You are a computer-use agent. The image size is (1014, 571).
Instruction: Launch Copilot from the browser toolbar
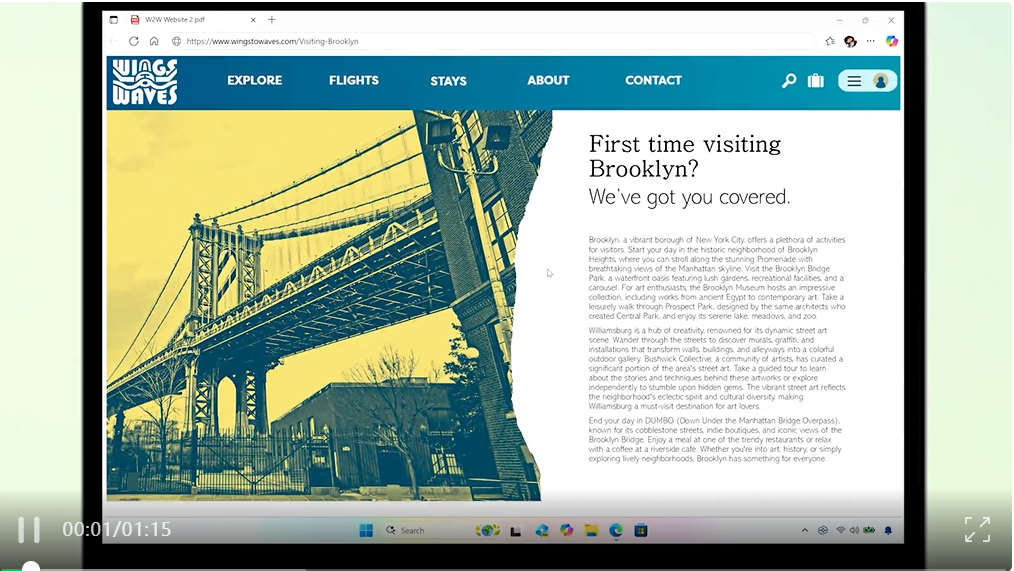[892, 41]
